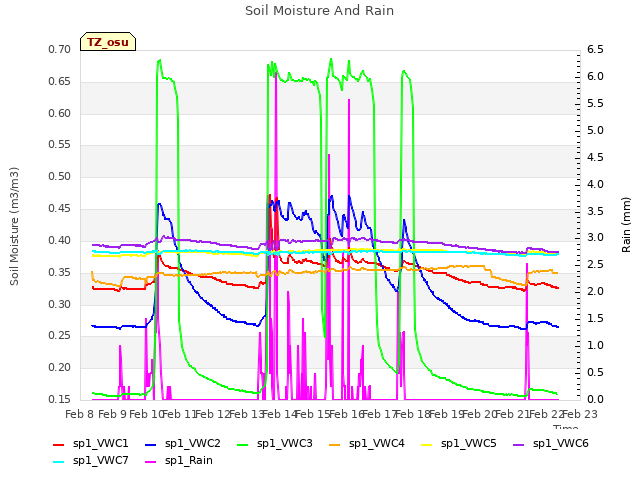The image size is (640, 480).
Task: Click the Rain (mm) axis label
Action: 626,225
